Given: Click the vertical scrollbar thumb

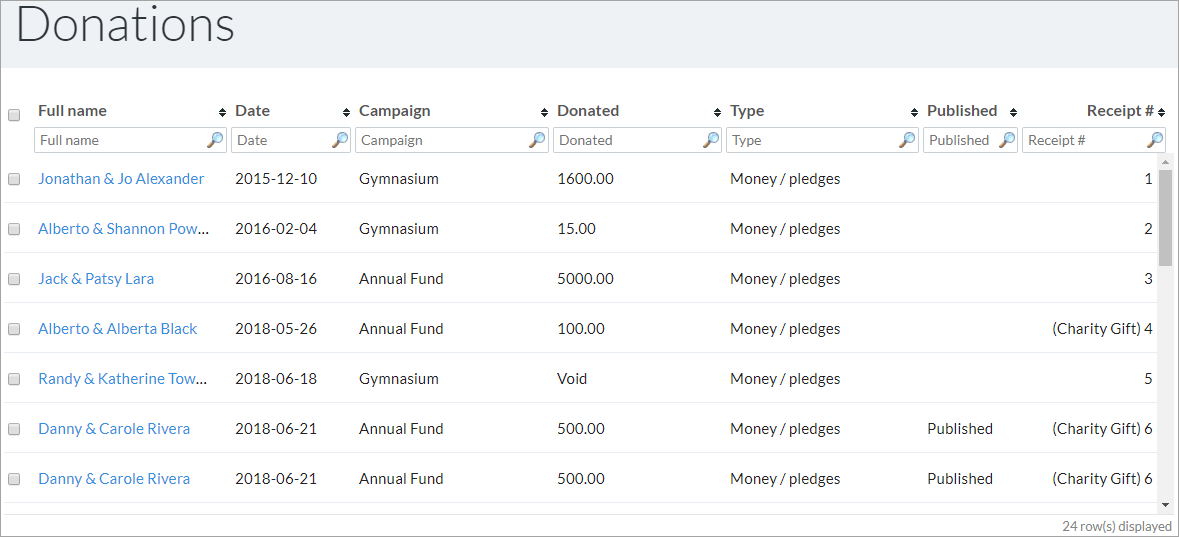Looking at the screenshot, I should pos(1165,217).
